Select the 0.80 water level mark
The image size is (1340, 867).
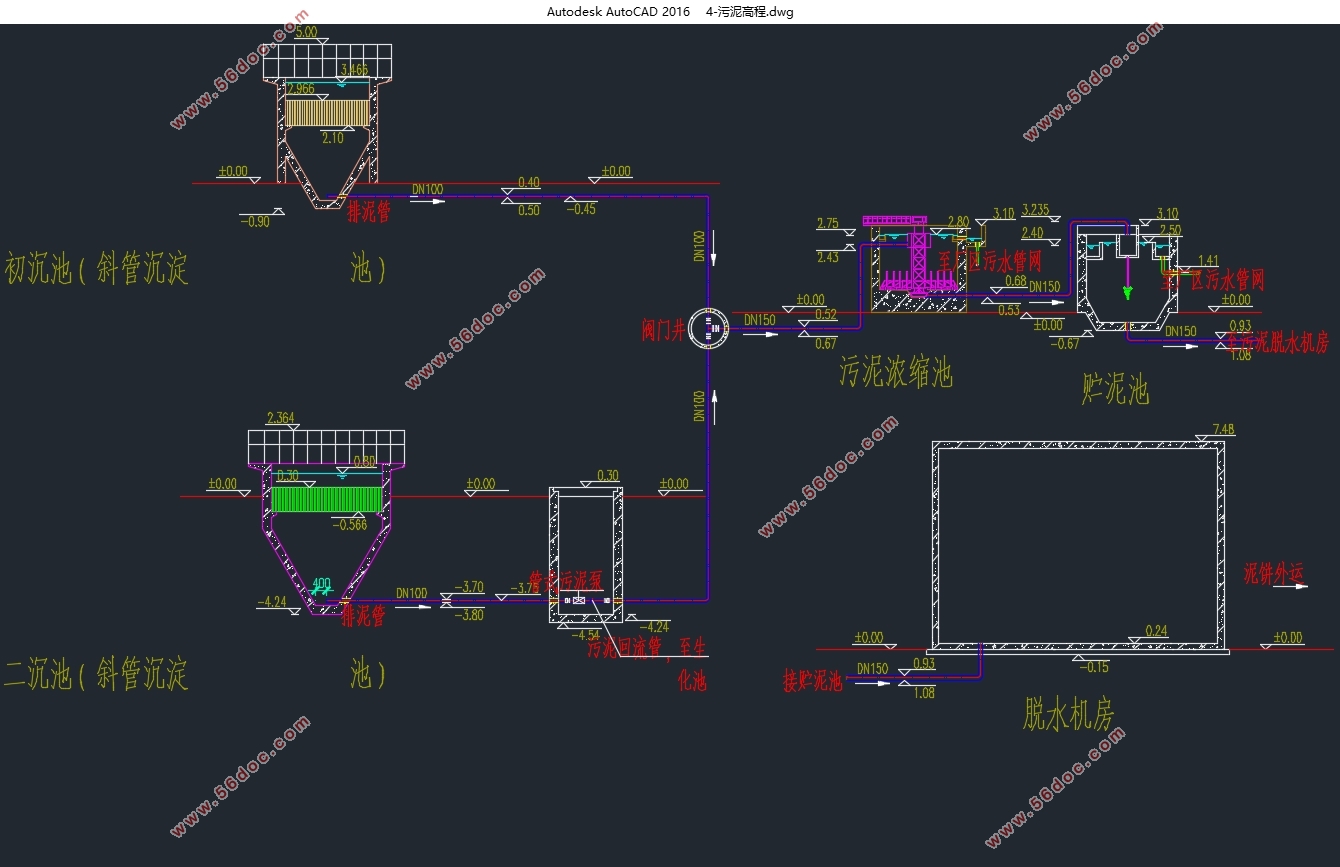point(364,462)
